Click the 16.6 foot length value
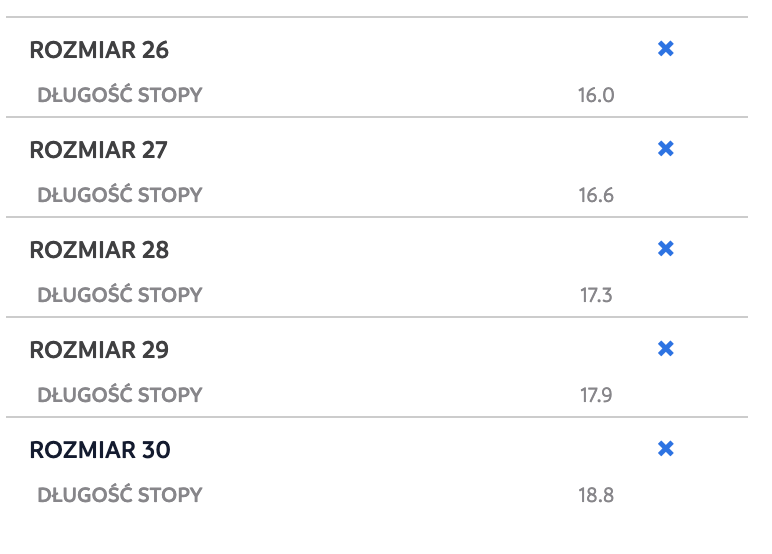 [x=596, y=196]
